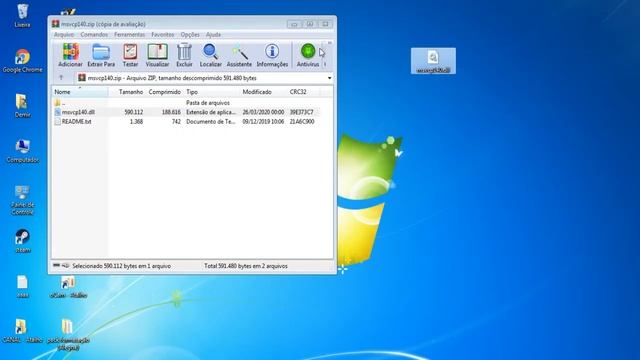The image size is (640, 360).
Task: Expand the toolbar overflow chevron
Action: pyautogui.click(x=329, y=42)
